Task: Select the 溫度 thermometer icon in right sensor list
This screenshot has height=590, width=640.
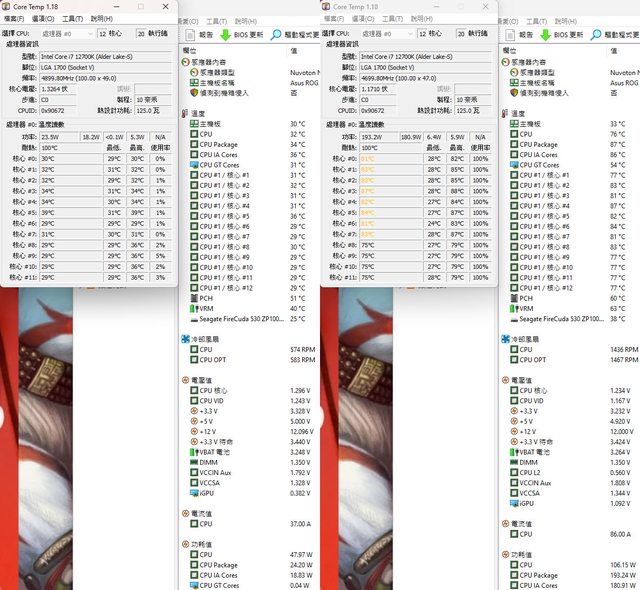Action: (x=507, y=113)
